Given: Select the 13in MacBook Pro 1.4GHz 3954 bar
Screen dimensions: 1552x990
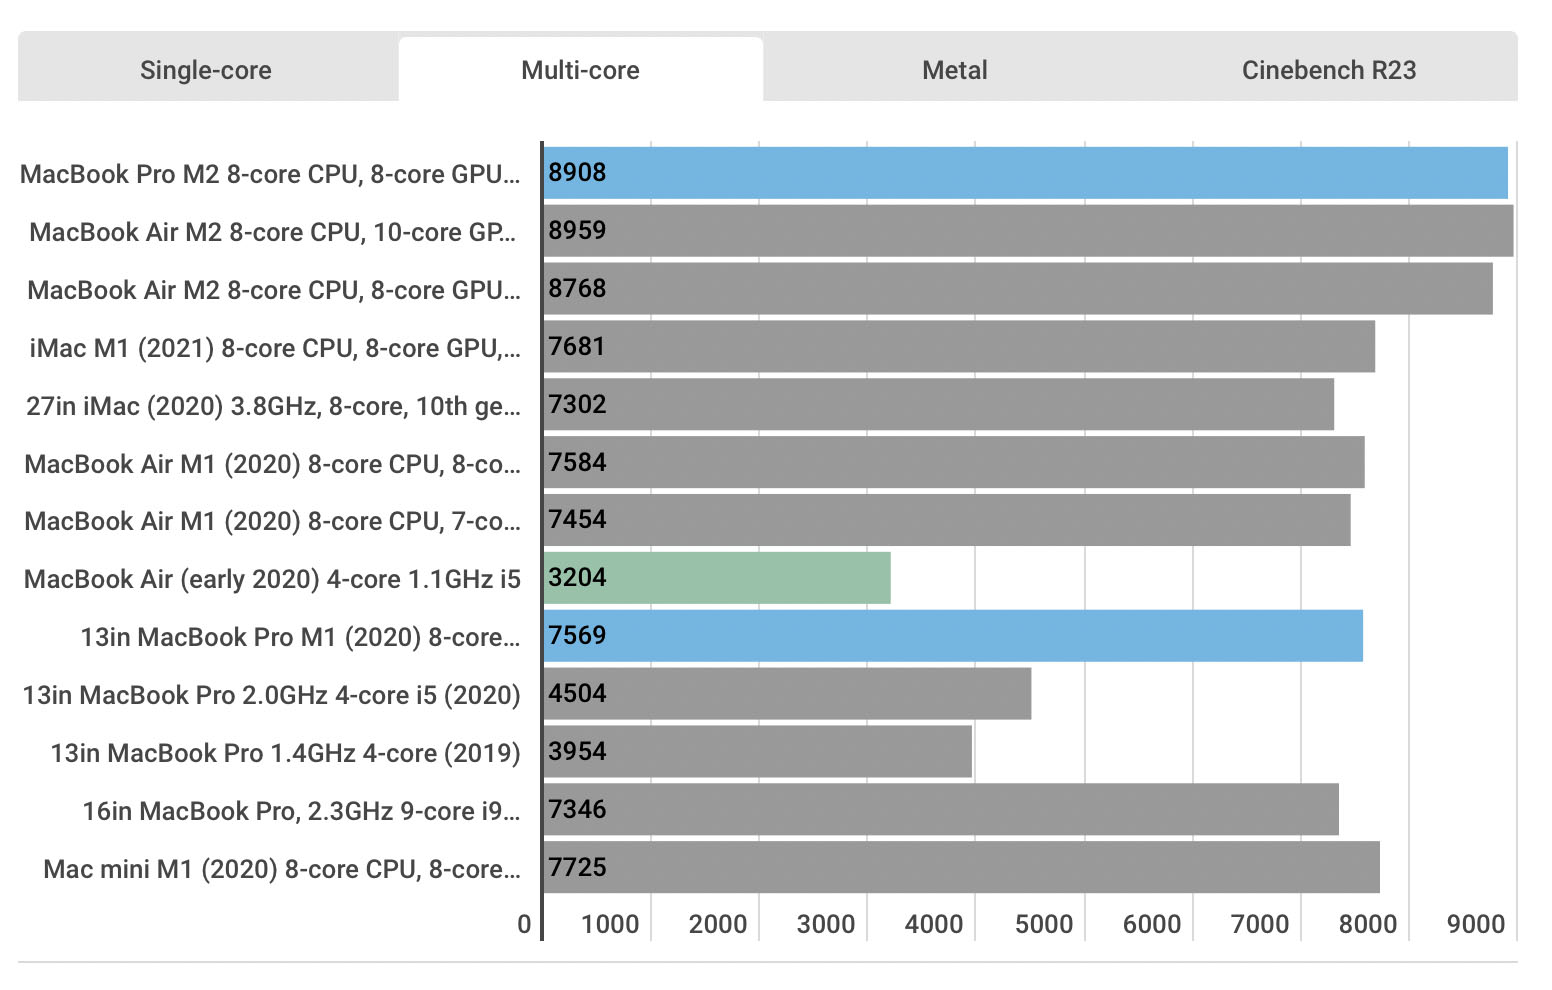Looking at the screenshot, I should point(758,752).
